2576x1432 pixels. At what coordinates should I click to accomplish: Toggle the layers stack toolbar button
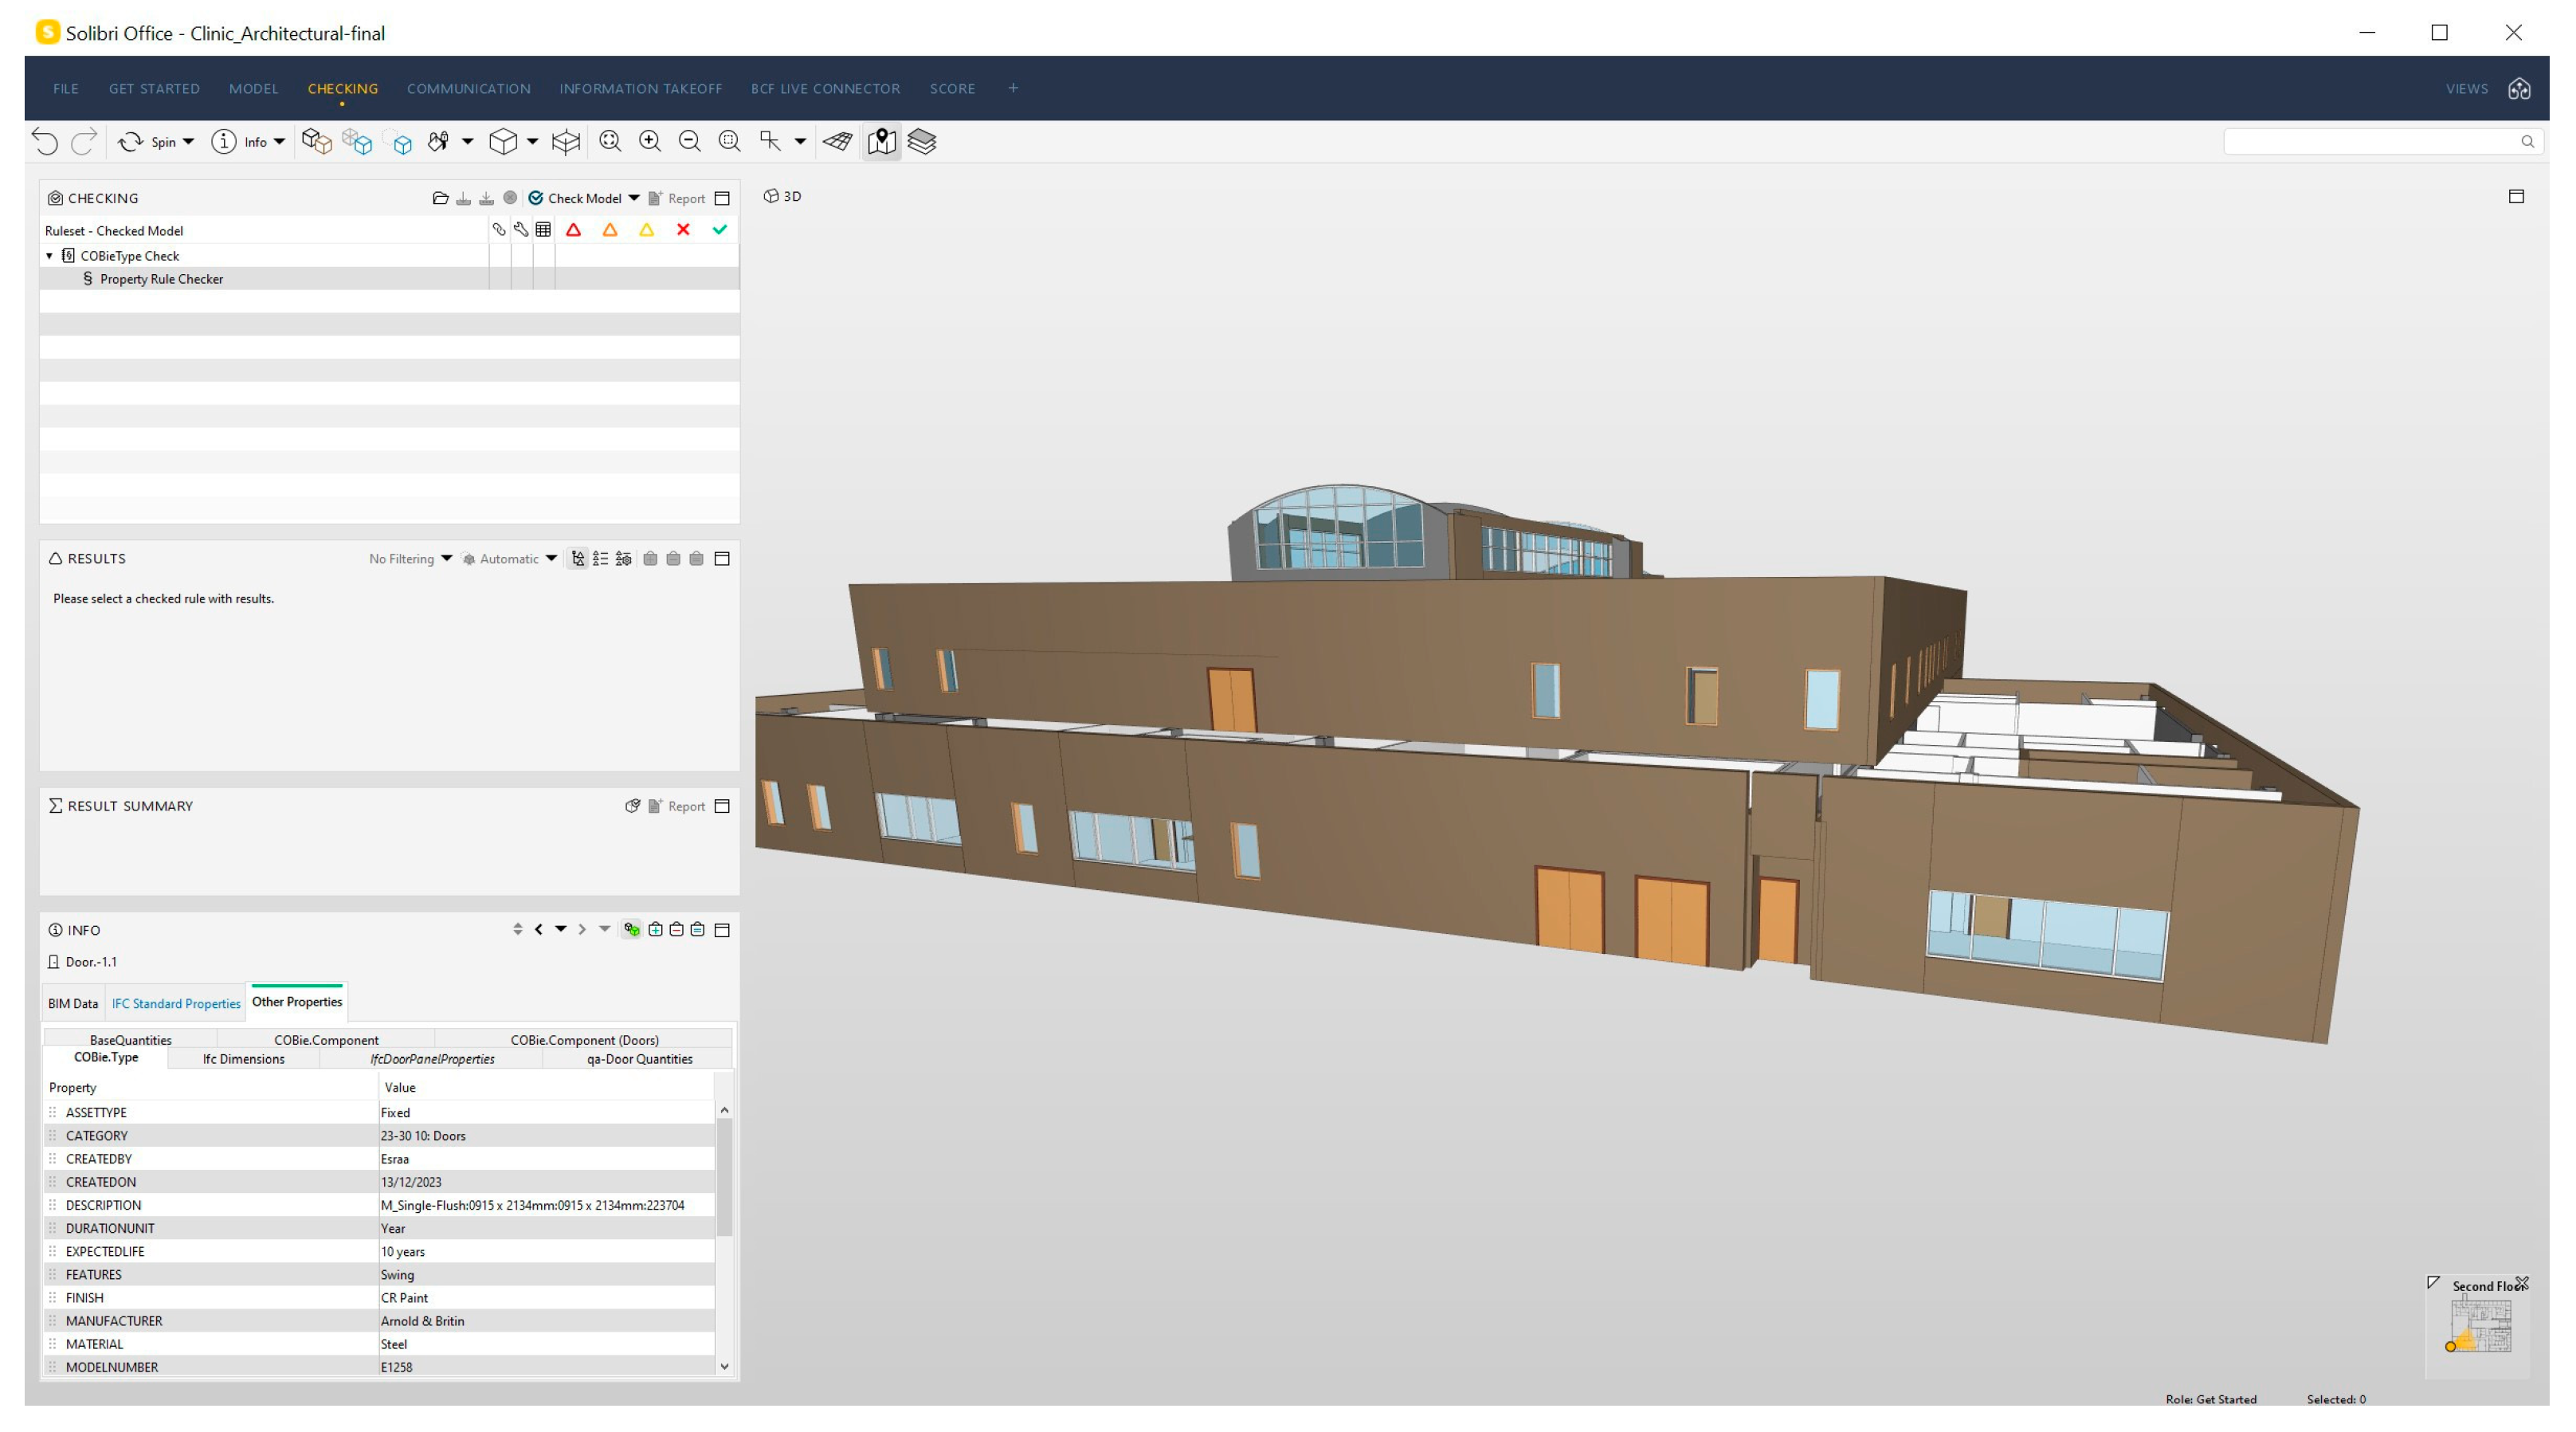[x=921, y=142]
